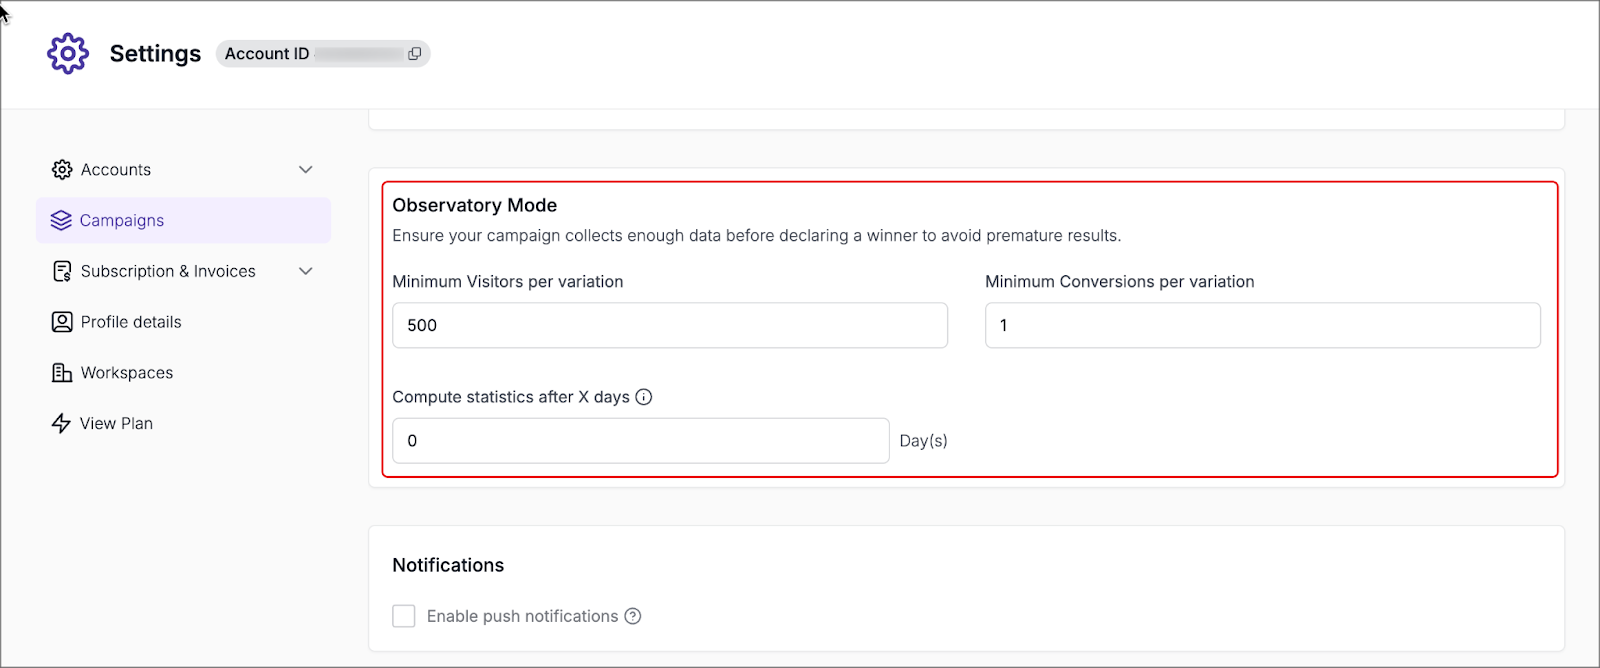
Task: Click the Profile details person icon
Action: coord(62,322)
